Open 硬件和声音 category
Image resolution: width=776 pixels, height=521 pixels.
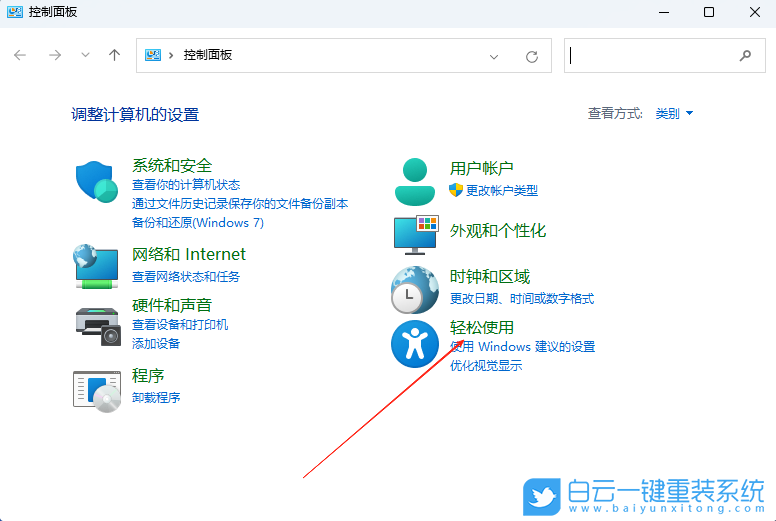tap(172, 305)
